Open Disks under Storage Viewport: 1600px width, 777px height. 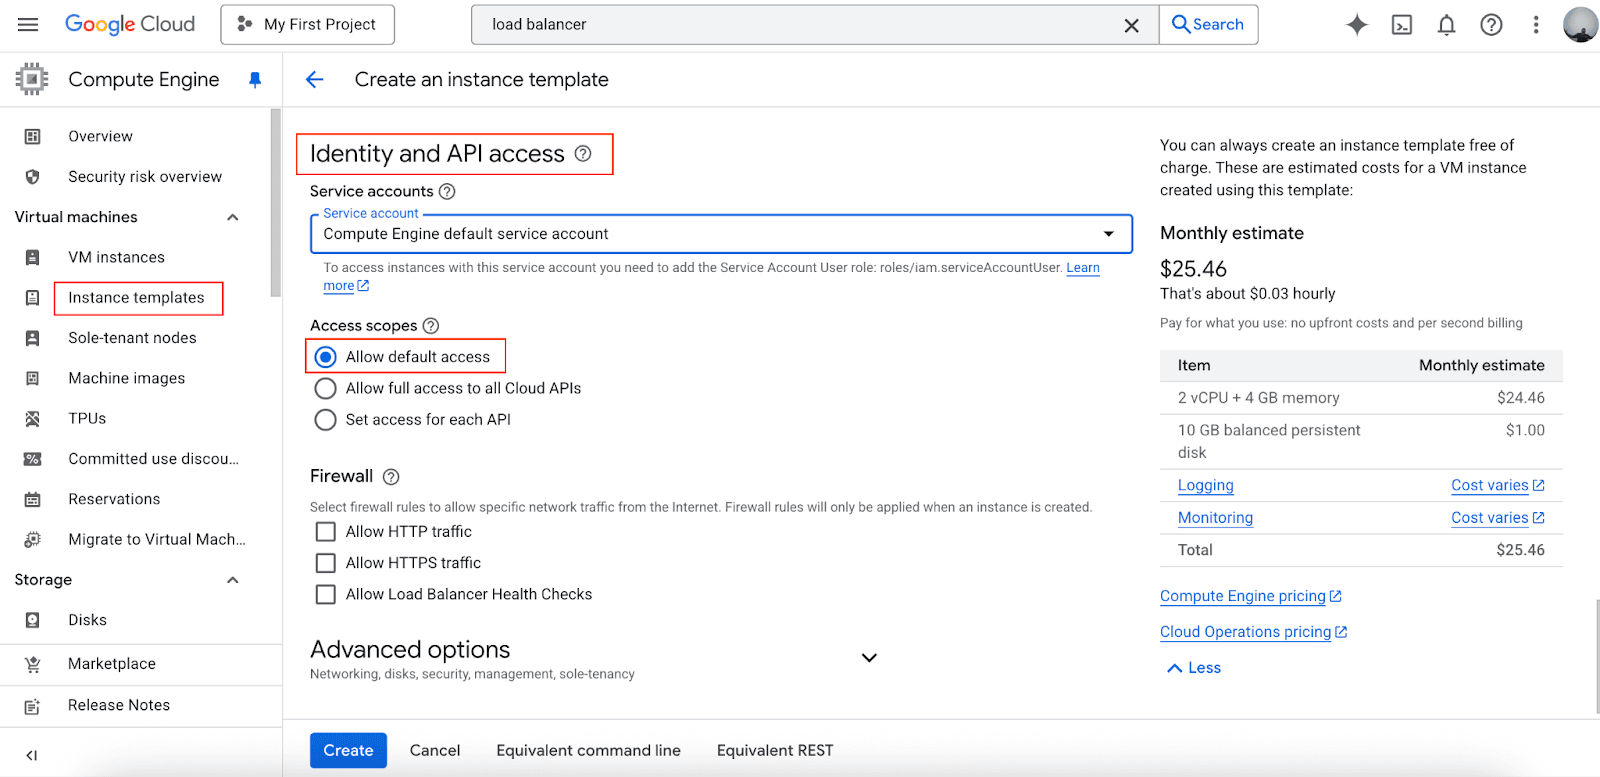tap(88, 620)
